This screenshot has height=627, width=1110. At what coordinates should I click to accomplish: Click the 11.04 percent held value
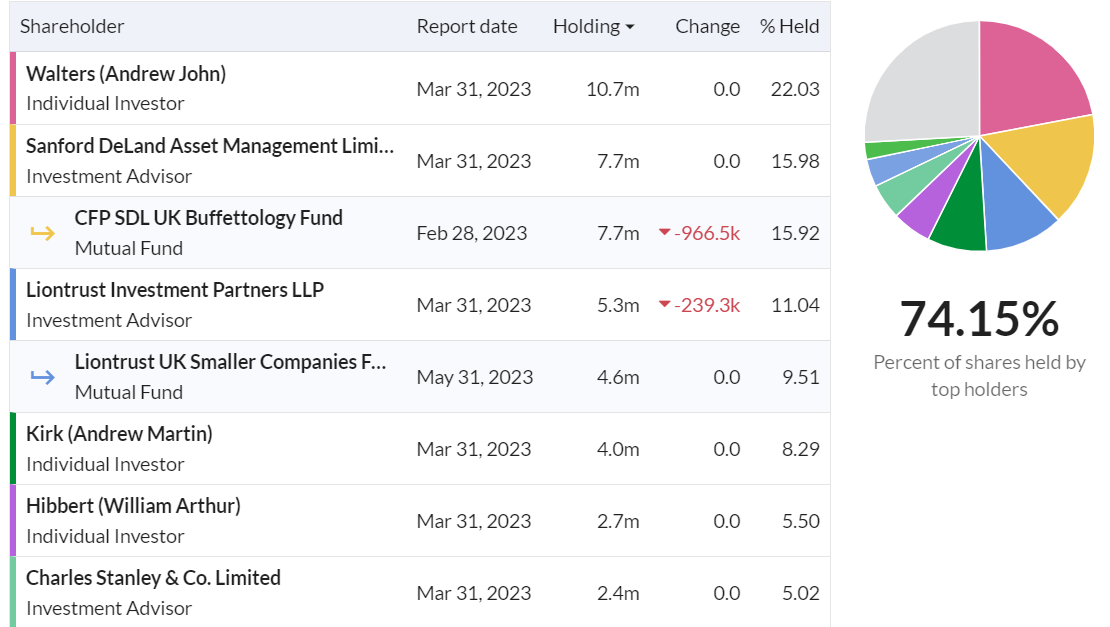[795, 305]
